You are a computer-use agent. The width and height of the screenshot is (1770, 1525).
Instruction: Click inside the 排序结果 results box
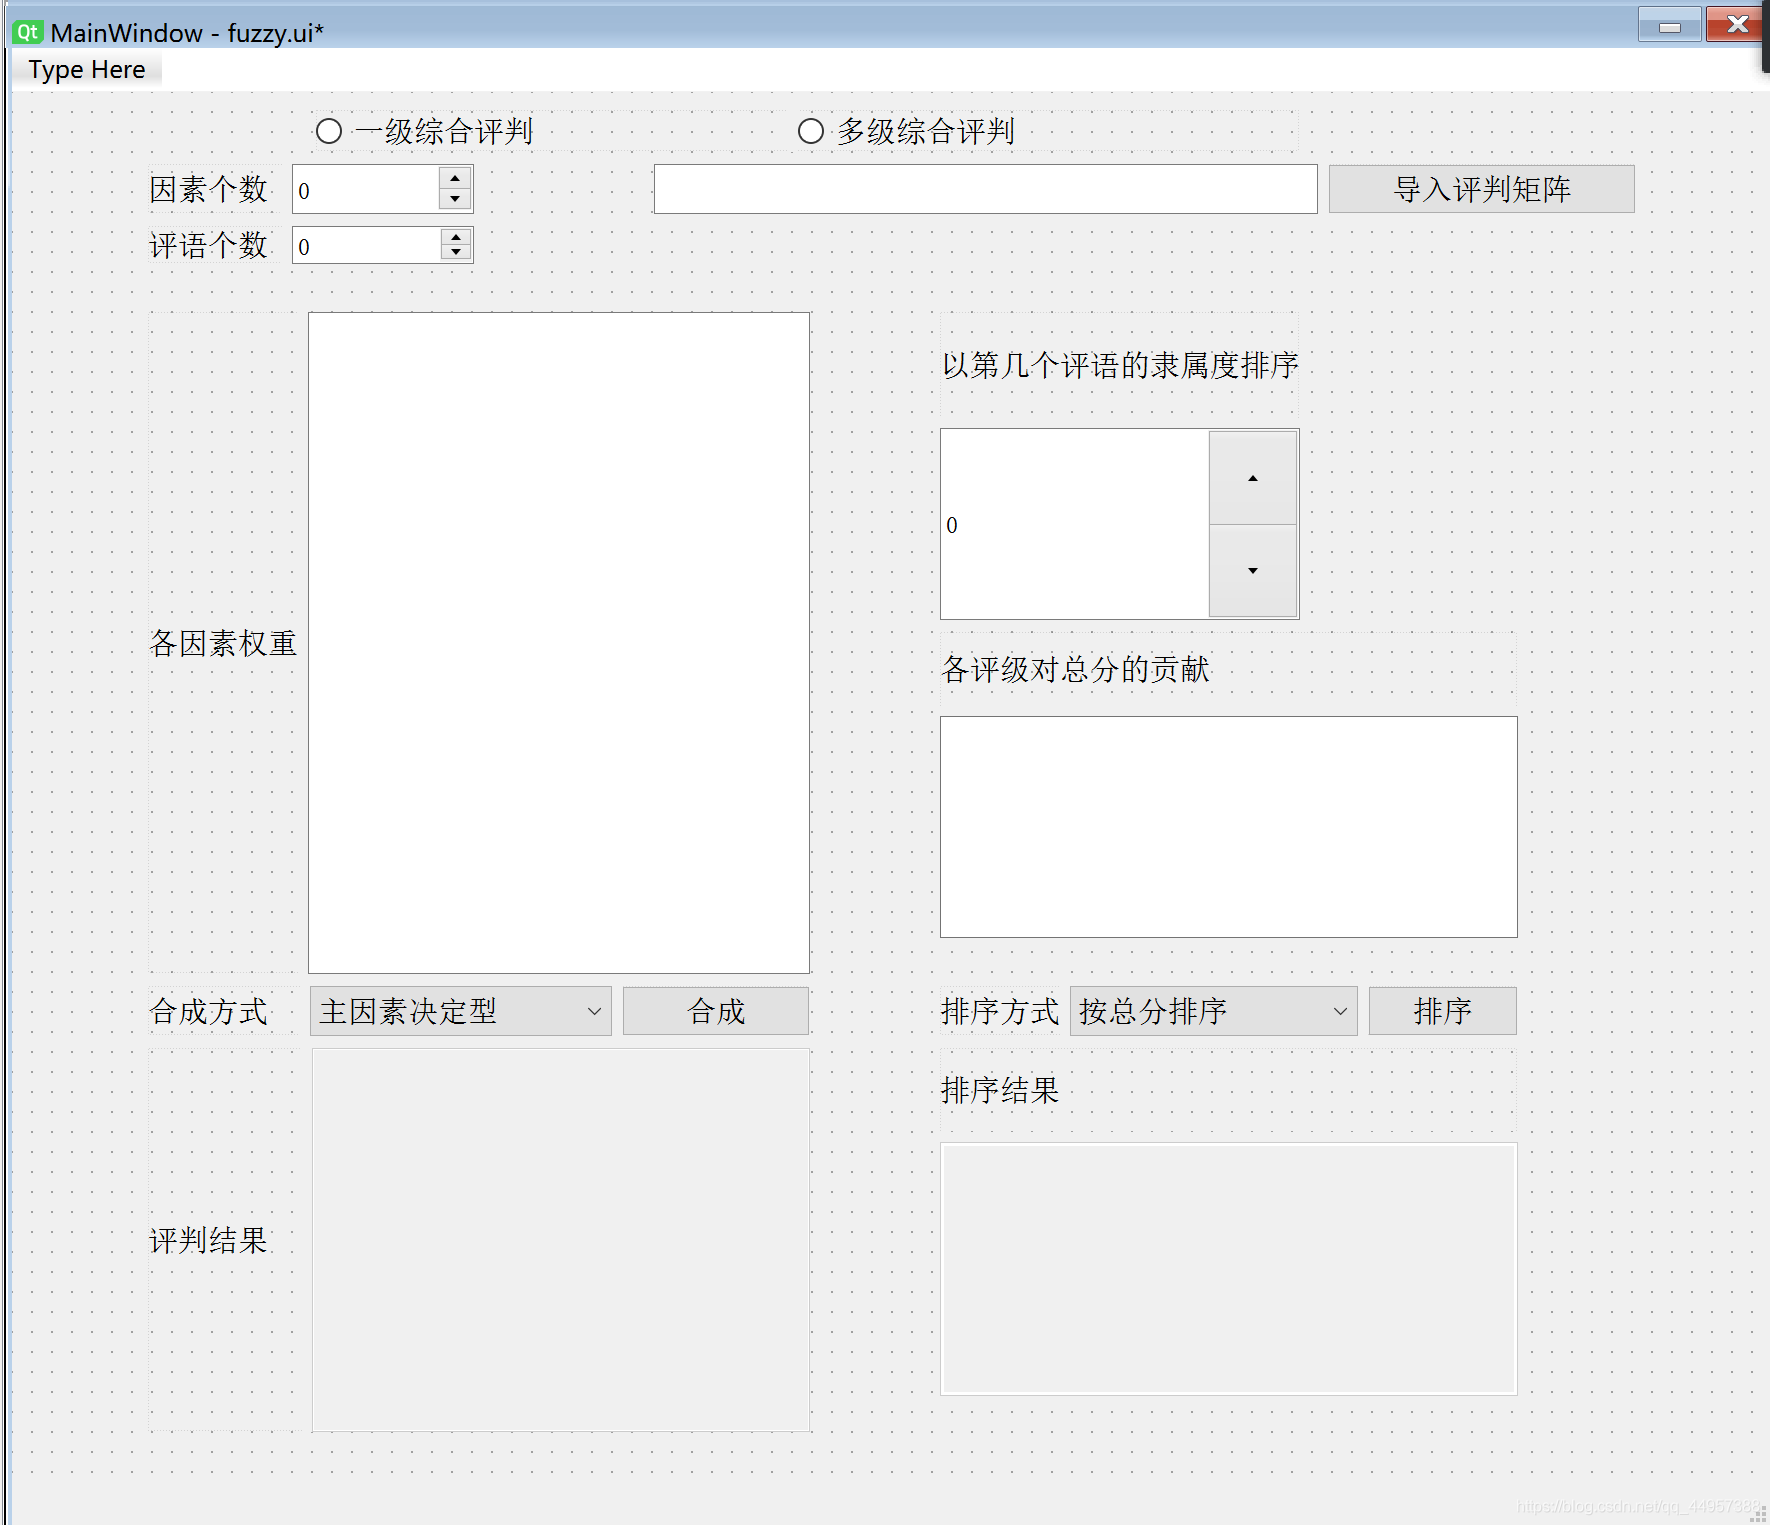pyautogui.click(x=1228, y=1270)
